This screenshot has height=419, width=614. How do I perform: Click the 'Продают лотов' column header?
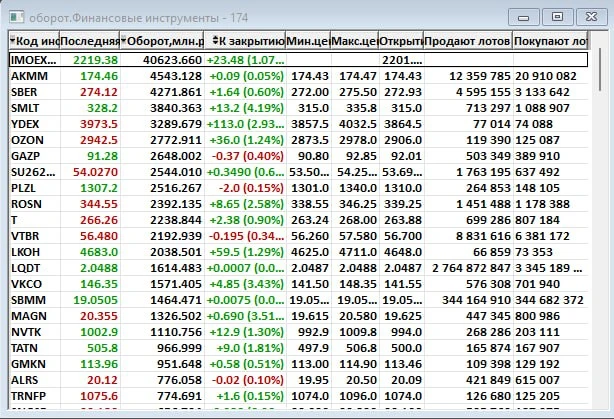[x=468, y=41]
